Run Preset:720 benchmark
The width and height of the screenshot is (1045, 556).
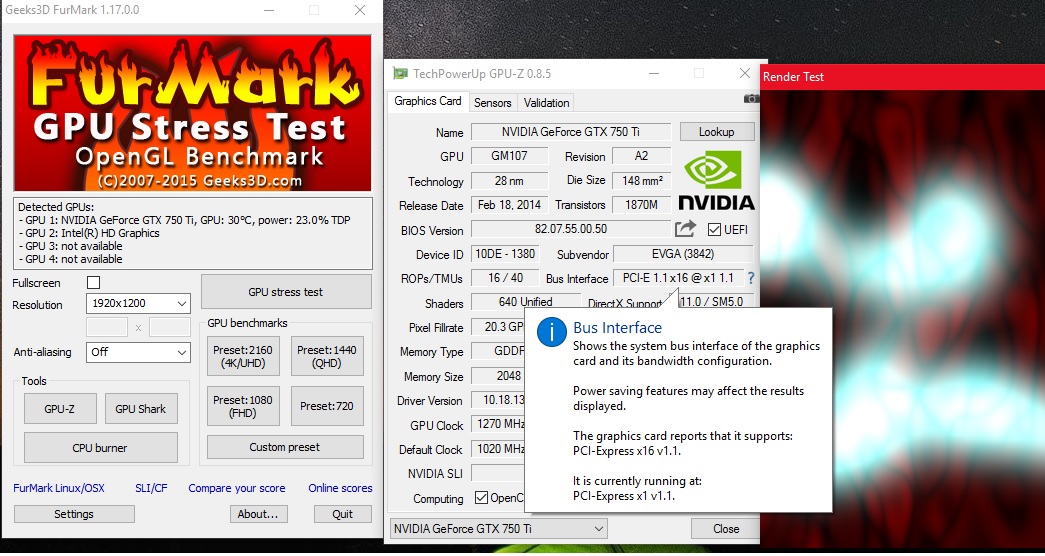click(x=327, y=406)
